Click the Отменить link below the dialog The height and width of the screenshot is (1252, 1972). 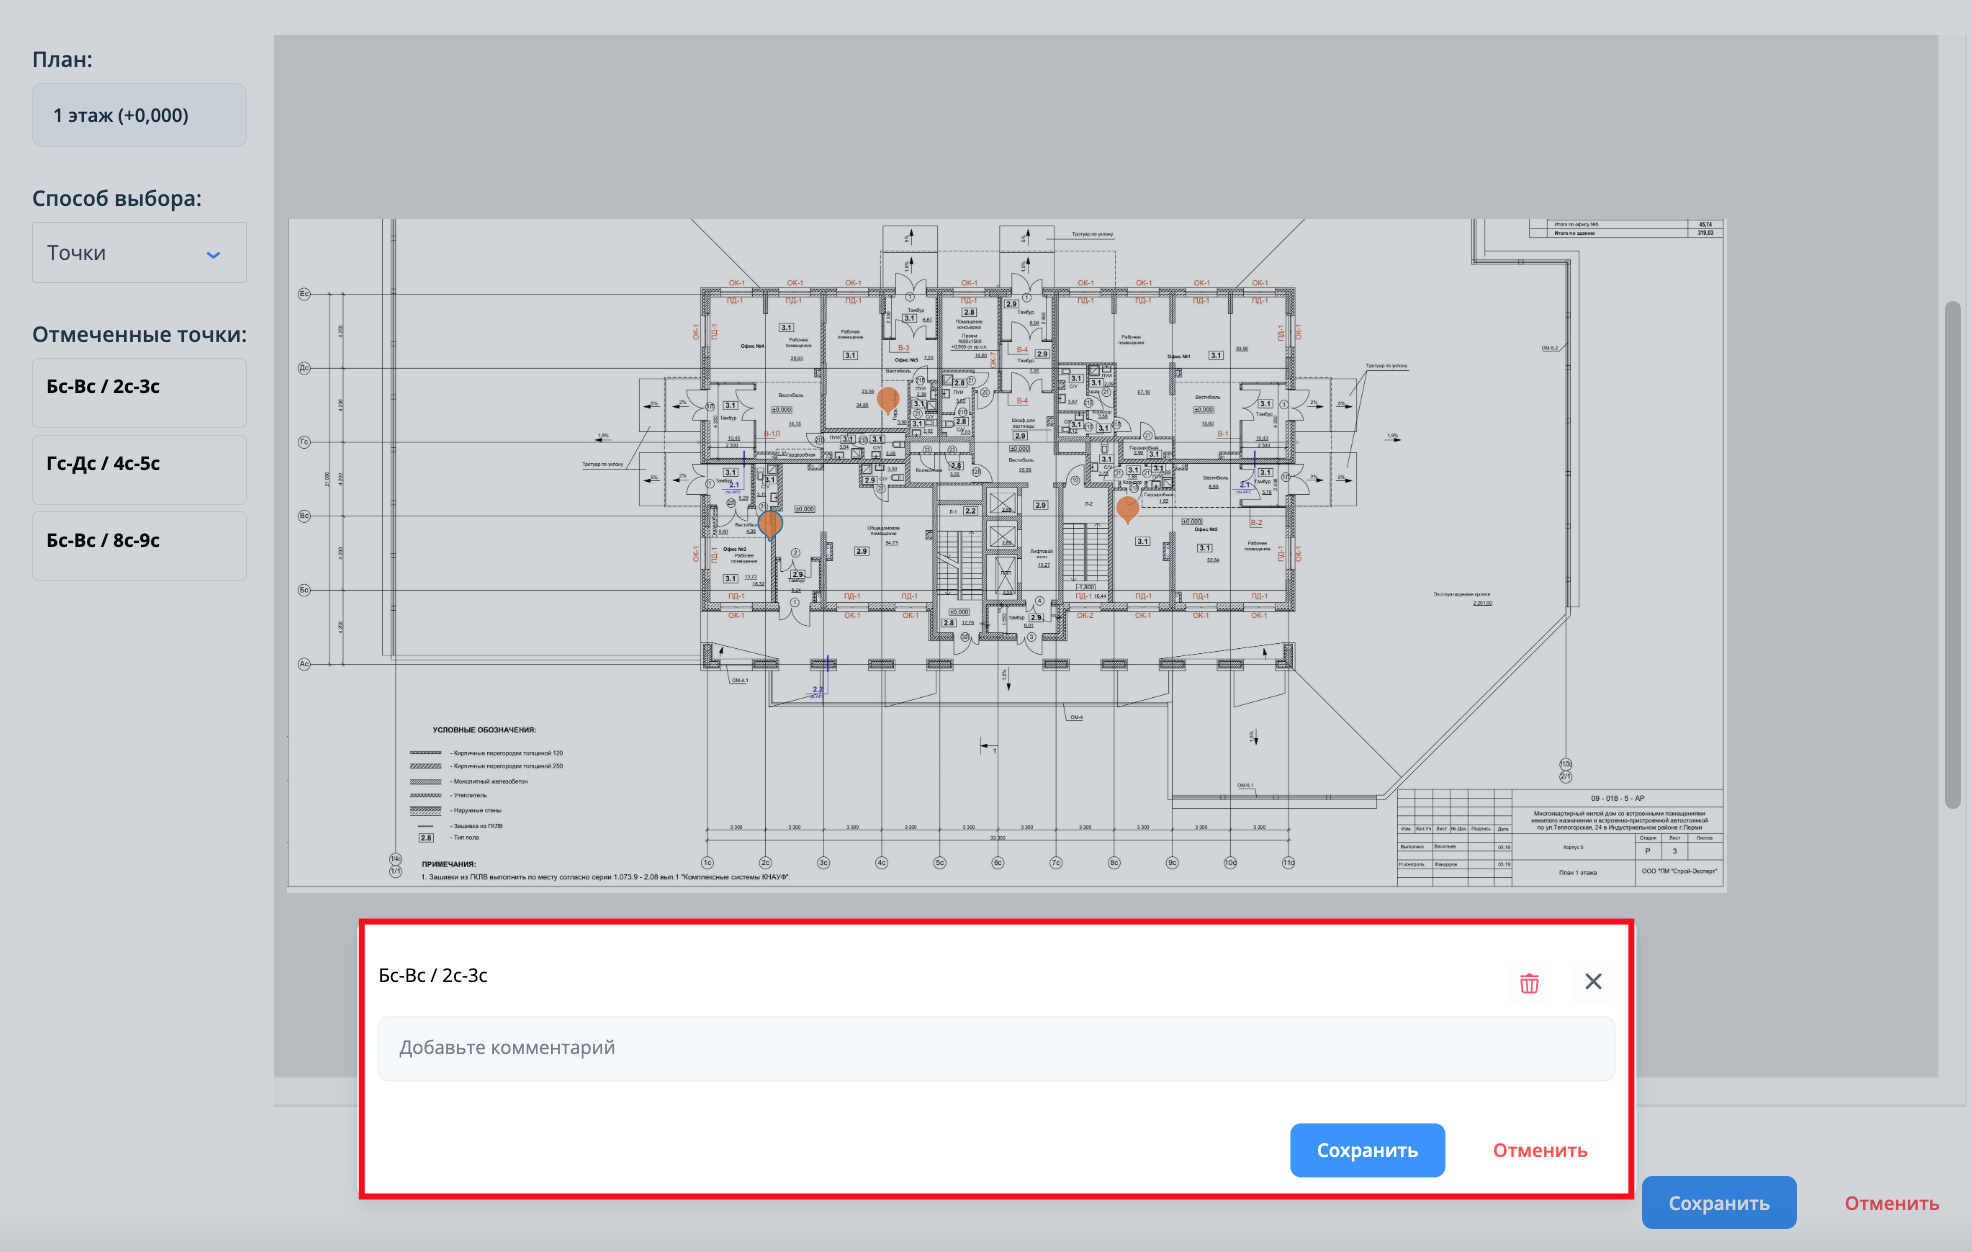tap(1891, 1203)
